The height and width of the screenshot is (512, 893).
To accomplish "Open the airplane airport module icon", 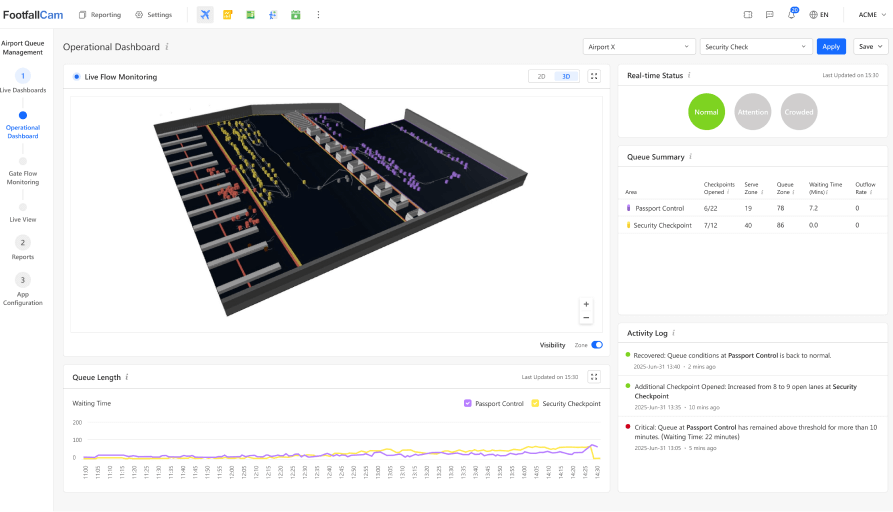I will 205,15.
